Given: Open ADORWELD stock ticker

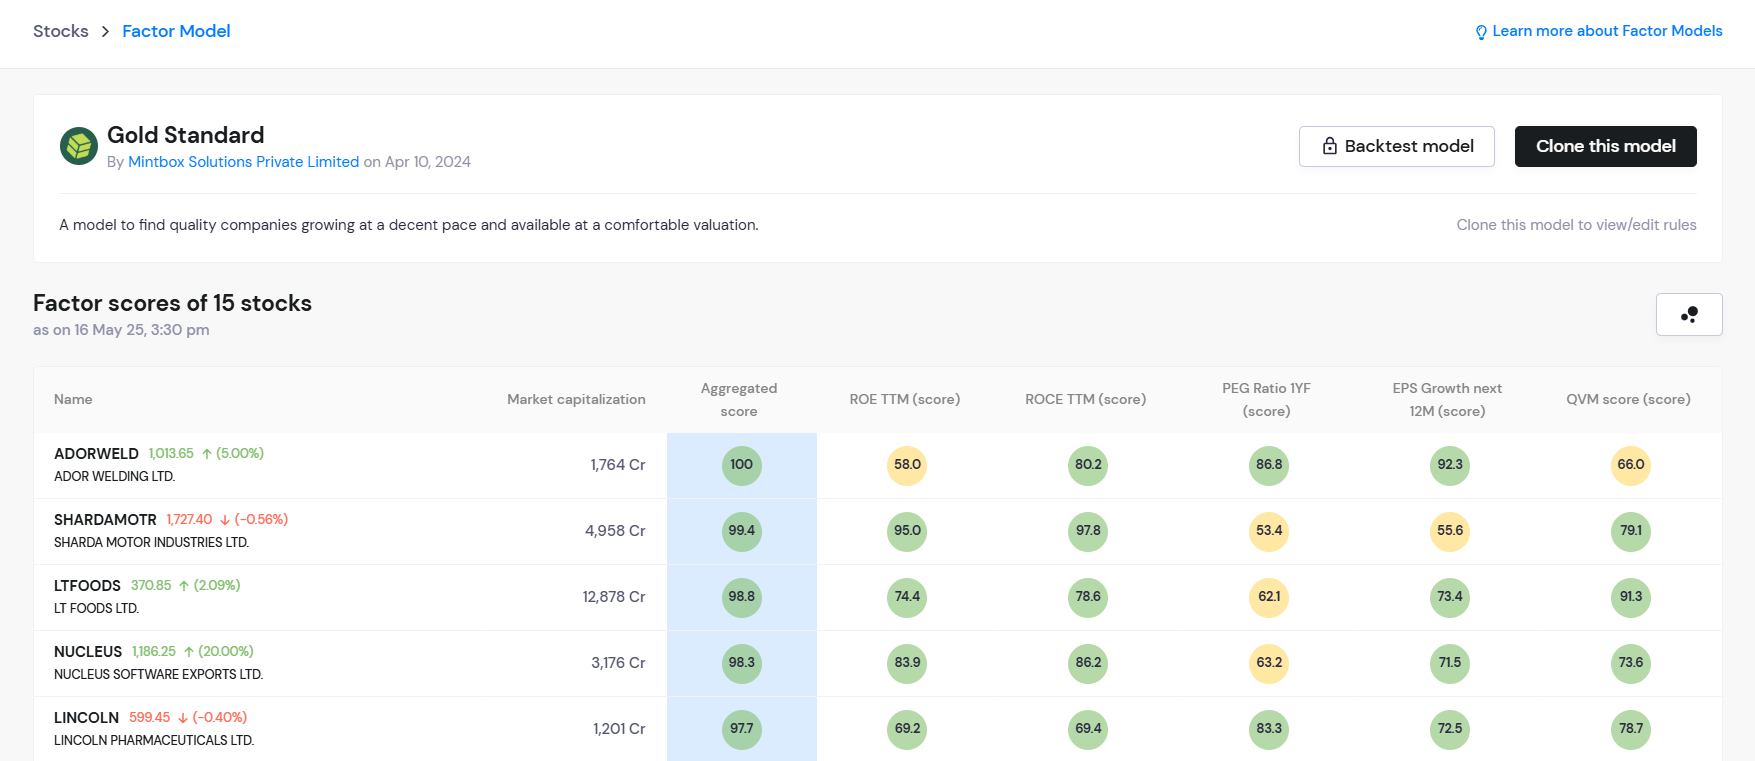Looking at the screenshot, I should 96,454.
